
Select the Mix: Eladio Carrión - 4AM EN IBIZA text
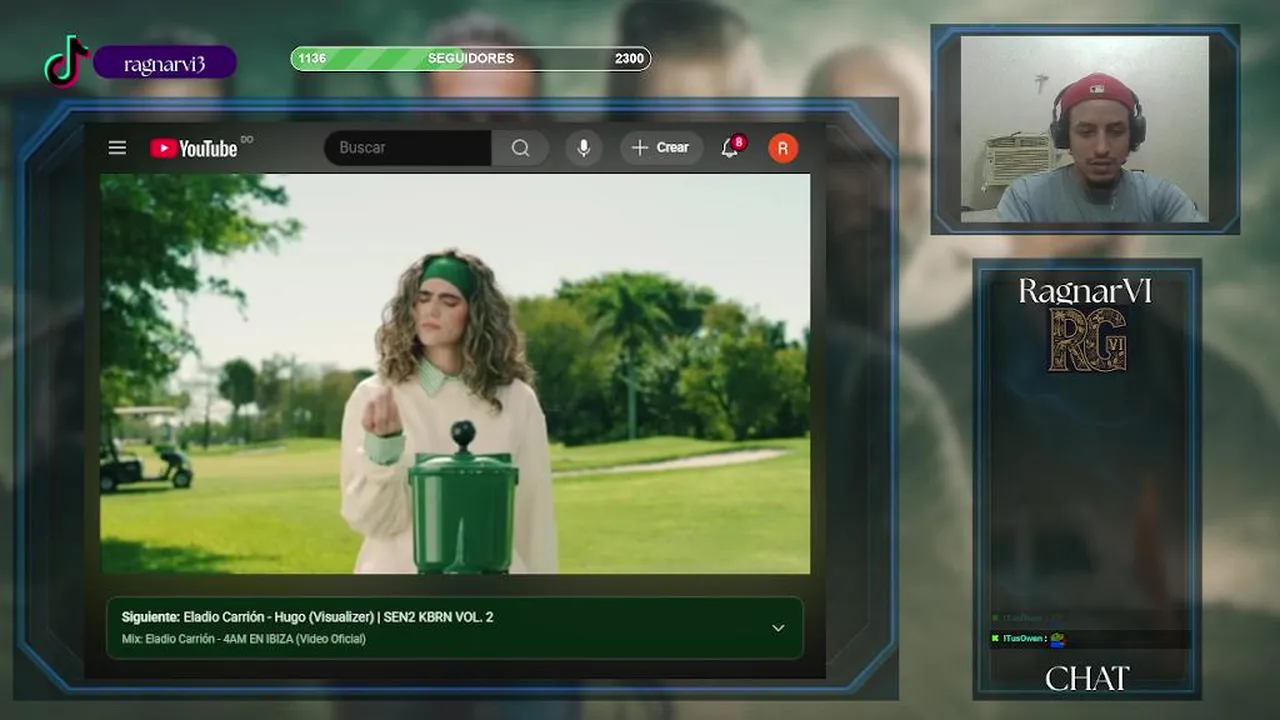pyautogui.click(x=244, y=639)
